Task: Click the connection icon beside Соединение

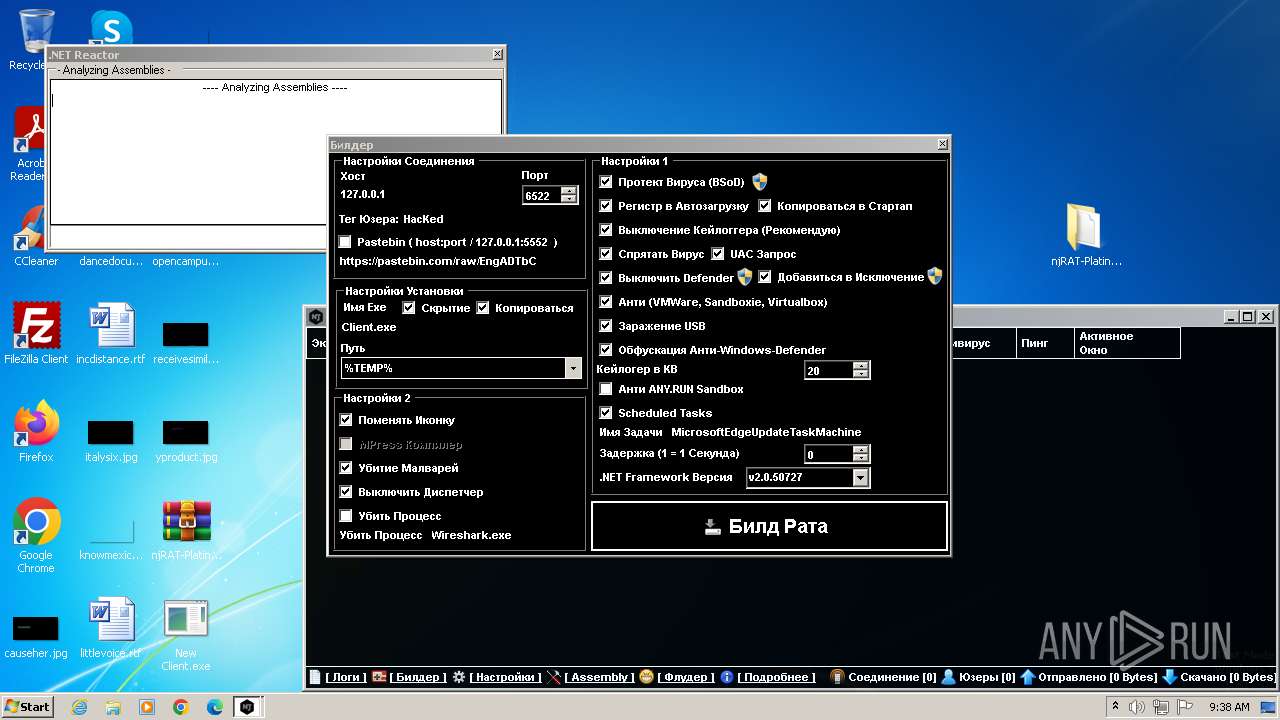Action: click(838, 677)
